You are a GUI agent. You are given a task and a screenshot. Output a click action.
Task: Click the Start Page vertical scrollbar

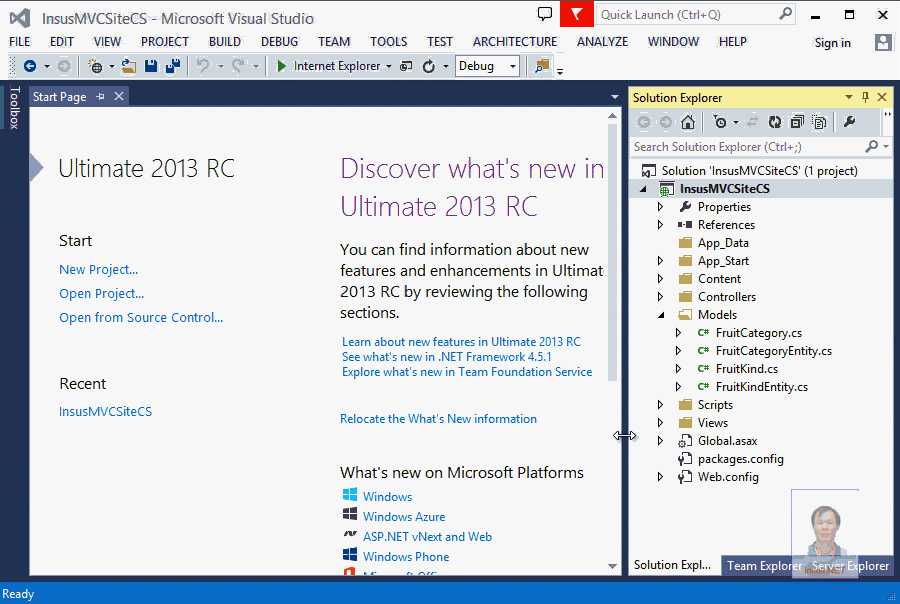613,250
